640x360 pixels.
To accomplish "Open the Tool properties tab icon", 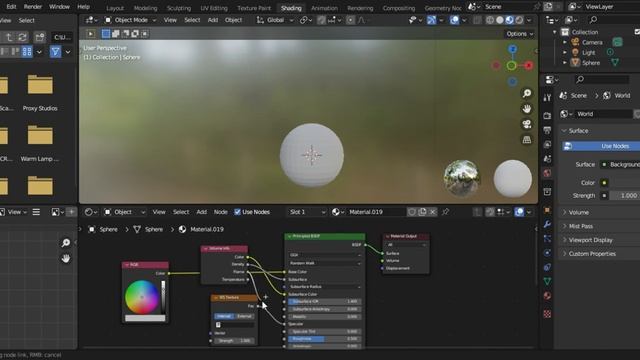I will 547,97.
